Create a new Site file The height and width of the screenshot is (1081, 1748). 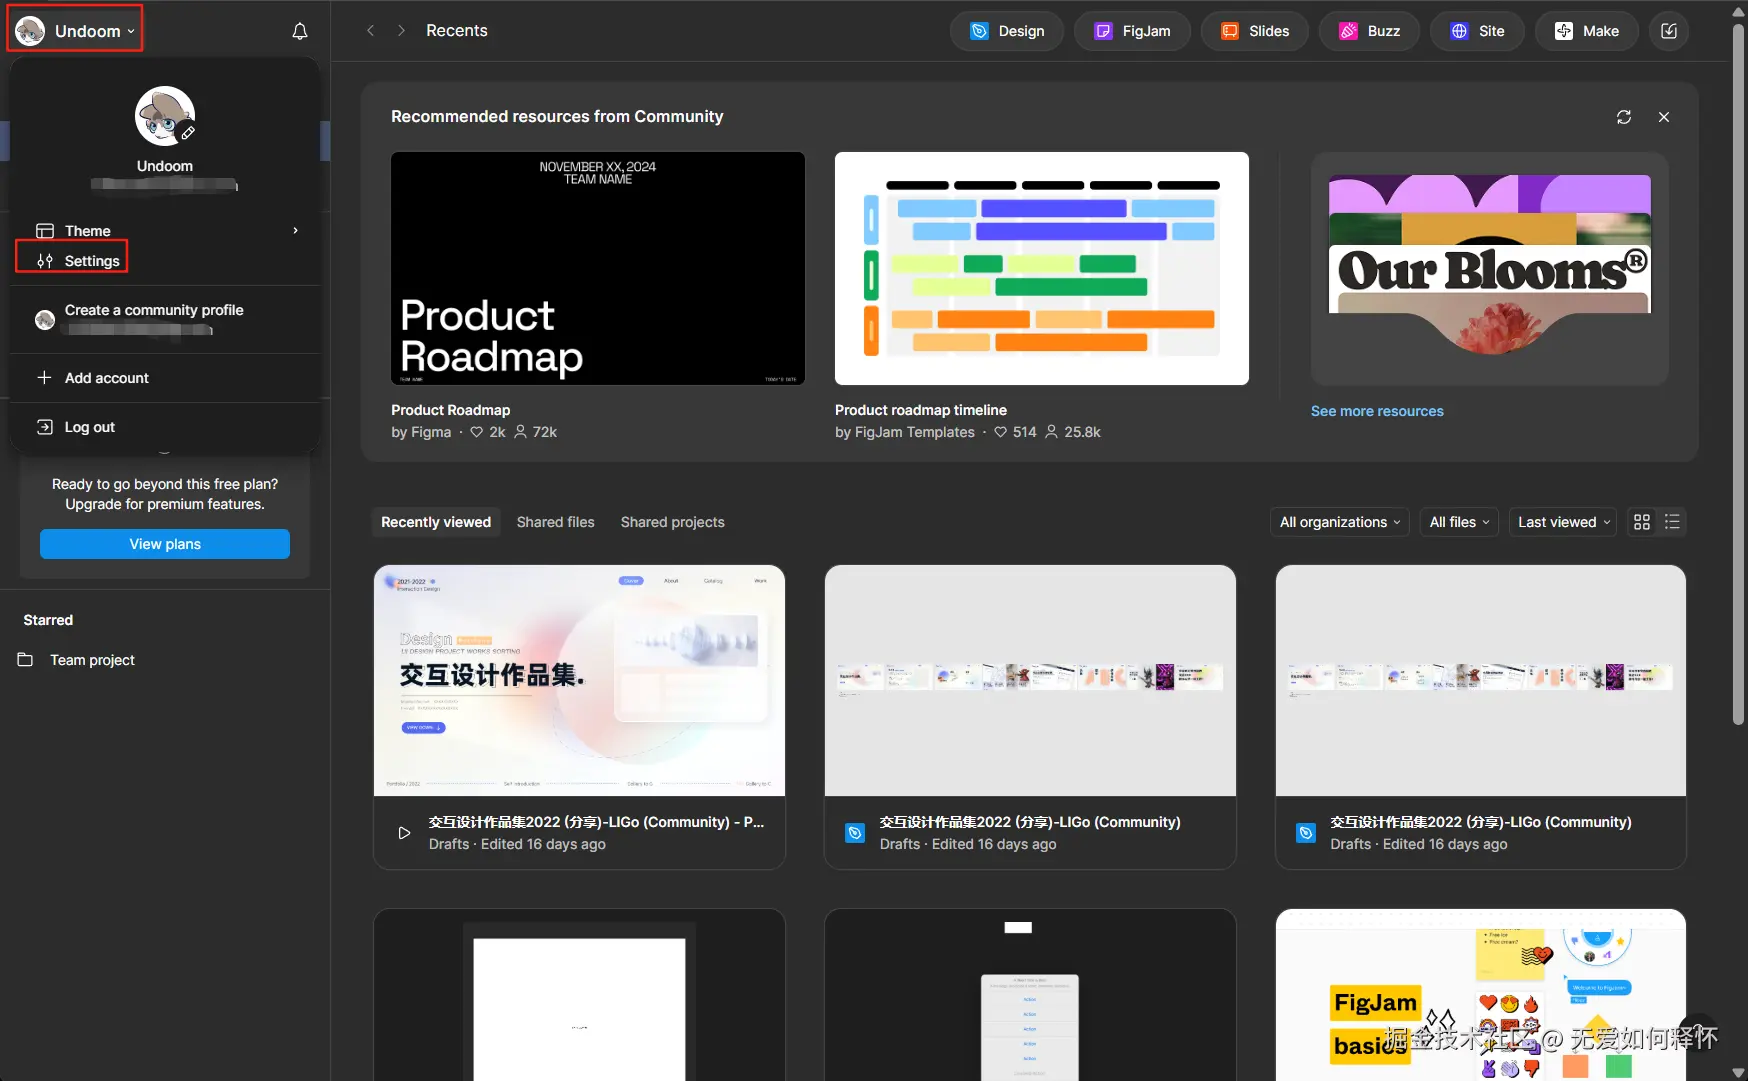[x=1478, y=31]
